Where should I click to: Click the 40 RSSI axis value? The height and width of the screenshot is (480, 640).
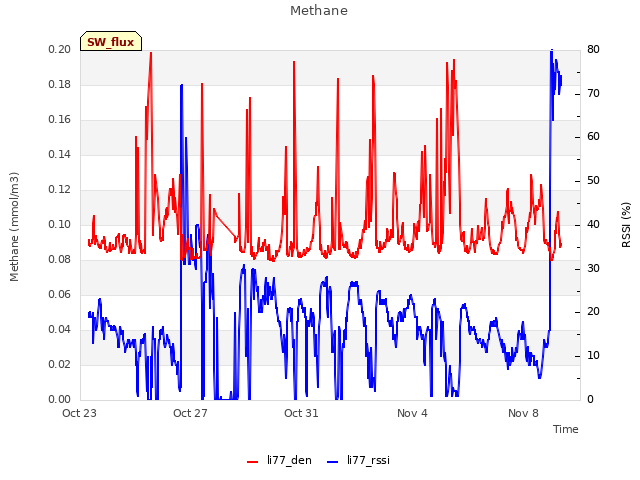[593, 225]
